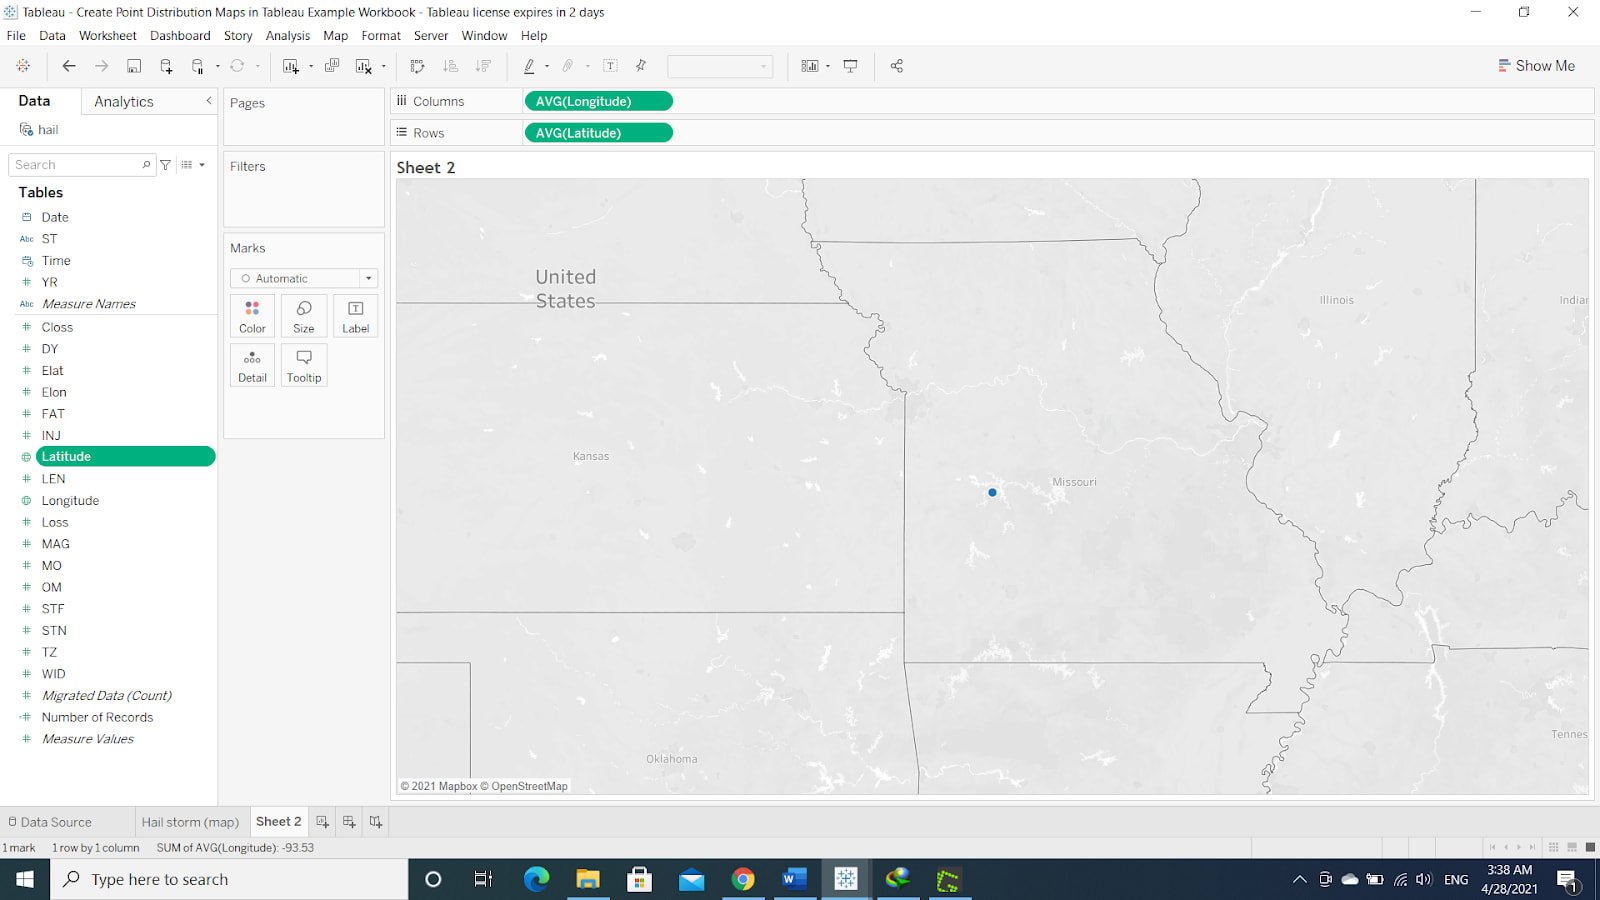Viewport: 1600px width, 900px height.
Task: Open the Dashboard menu
Action: [x=180, y=36]
